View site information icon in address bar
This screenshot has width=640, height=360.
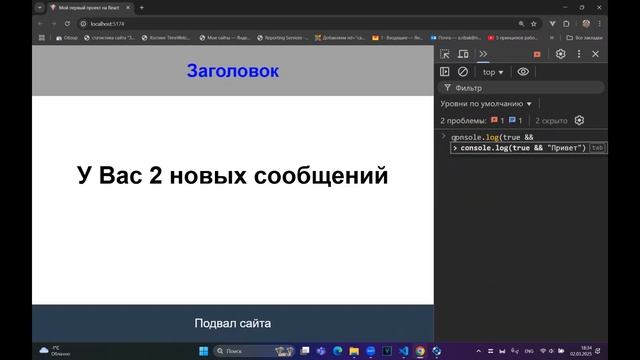point(83,24)
